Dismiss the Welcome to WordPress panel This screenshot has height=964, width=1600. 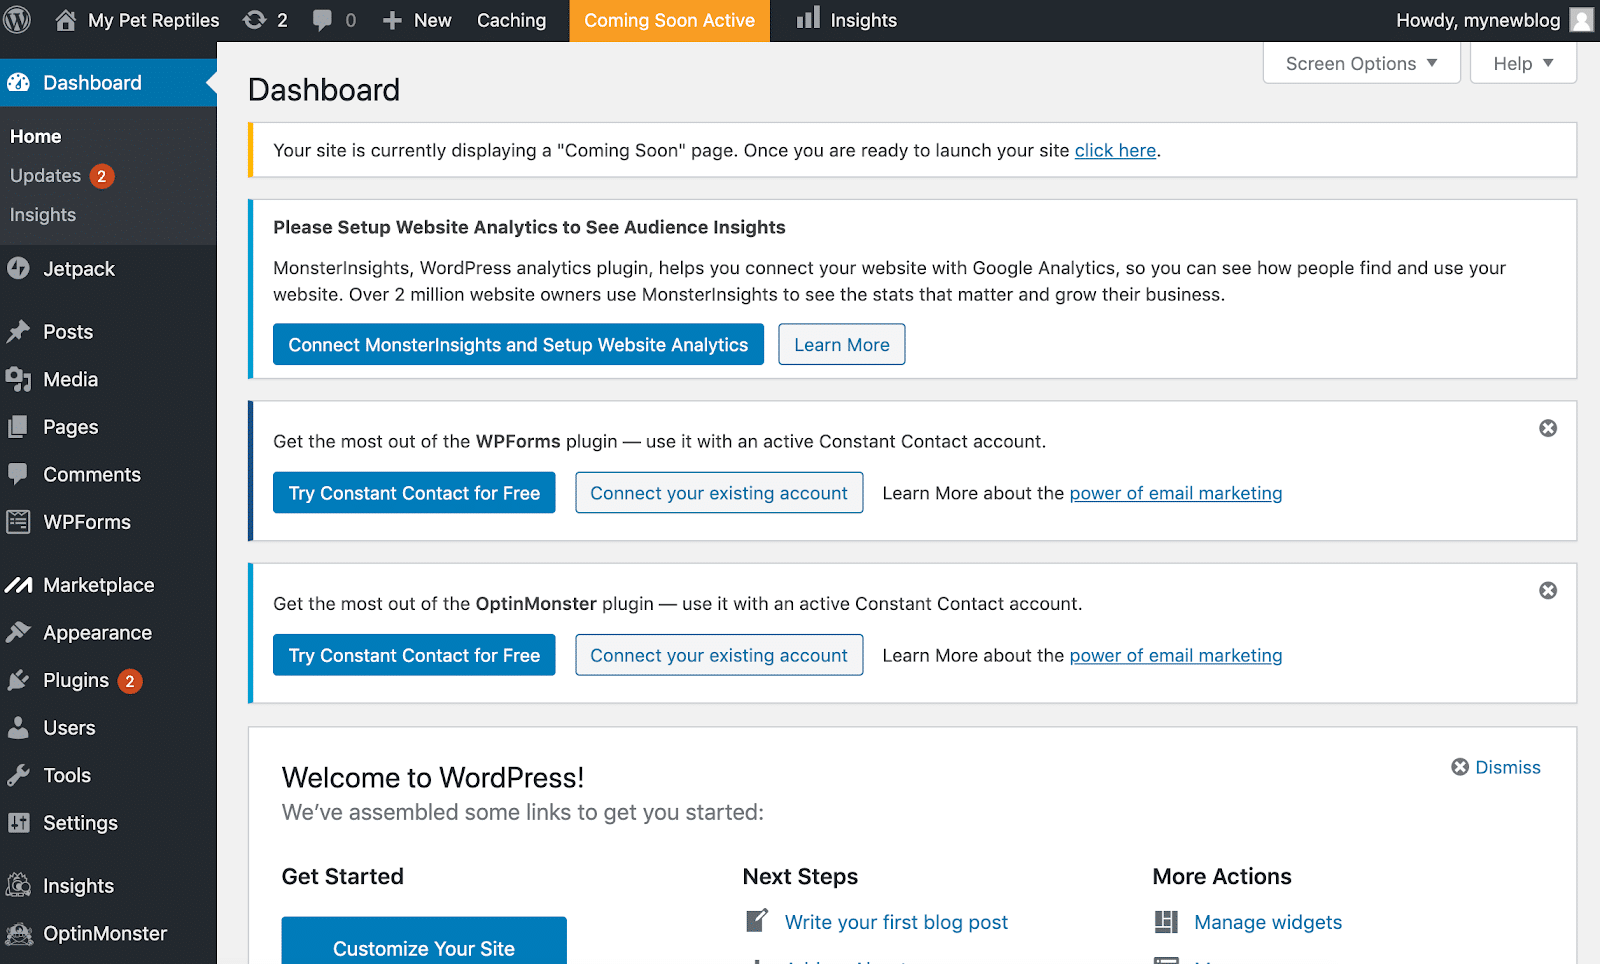(x=1496, y=767)
